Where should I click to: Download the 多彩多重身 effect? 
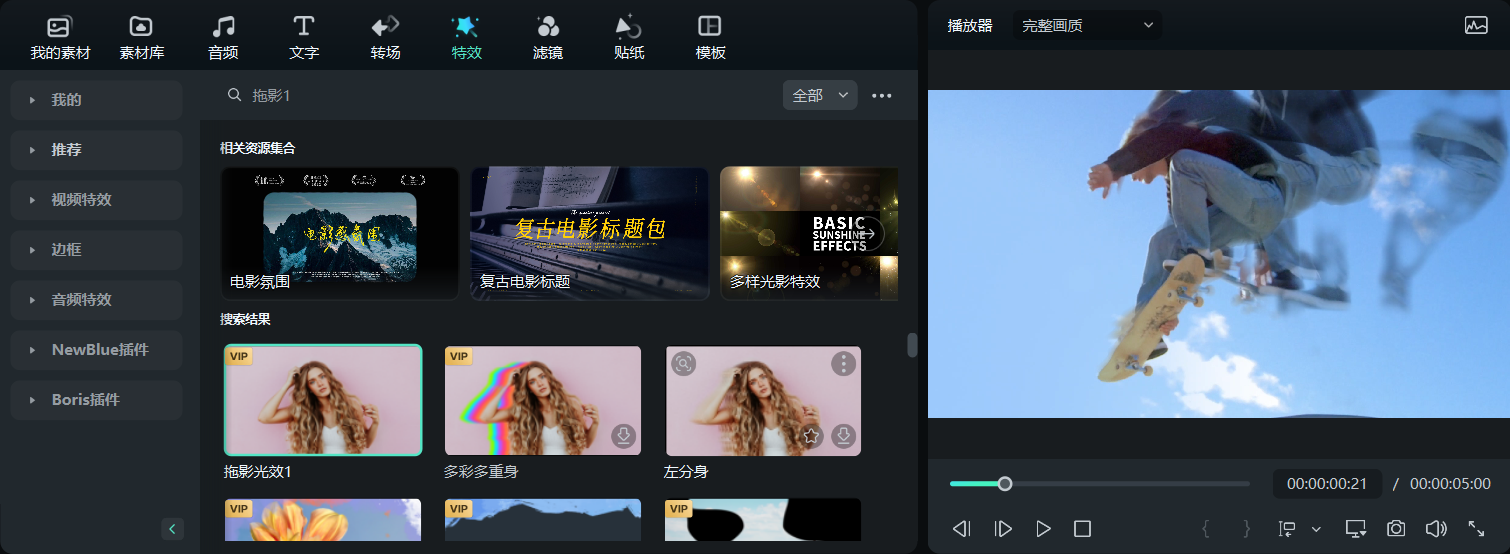click(x=624, y=437)
